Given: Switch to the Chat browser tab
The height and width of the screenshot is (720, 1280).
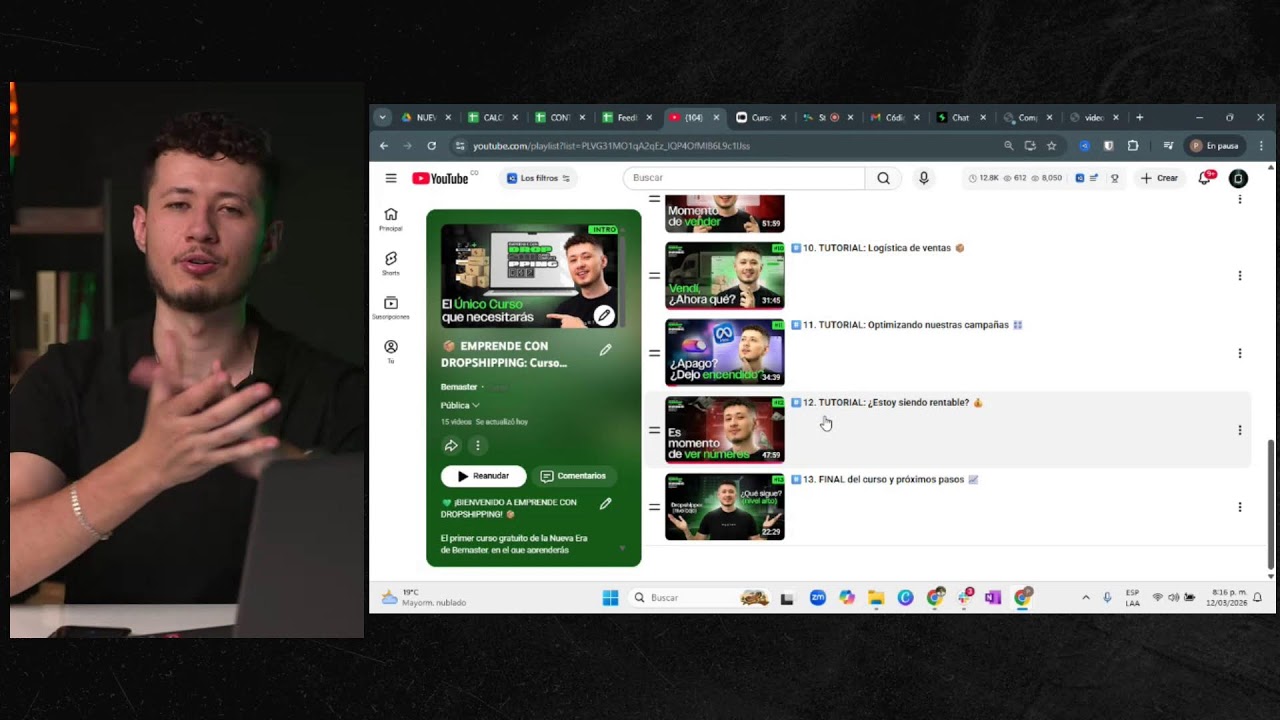Looking at the screenshot, I should click(961, 117).
